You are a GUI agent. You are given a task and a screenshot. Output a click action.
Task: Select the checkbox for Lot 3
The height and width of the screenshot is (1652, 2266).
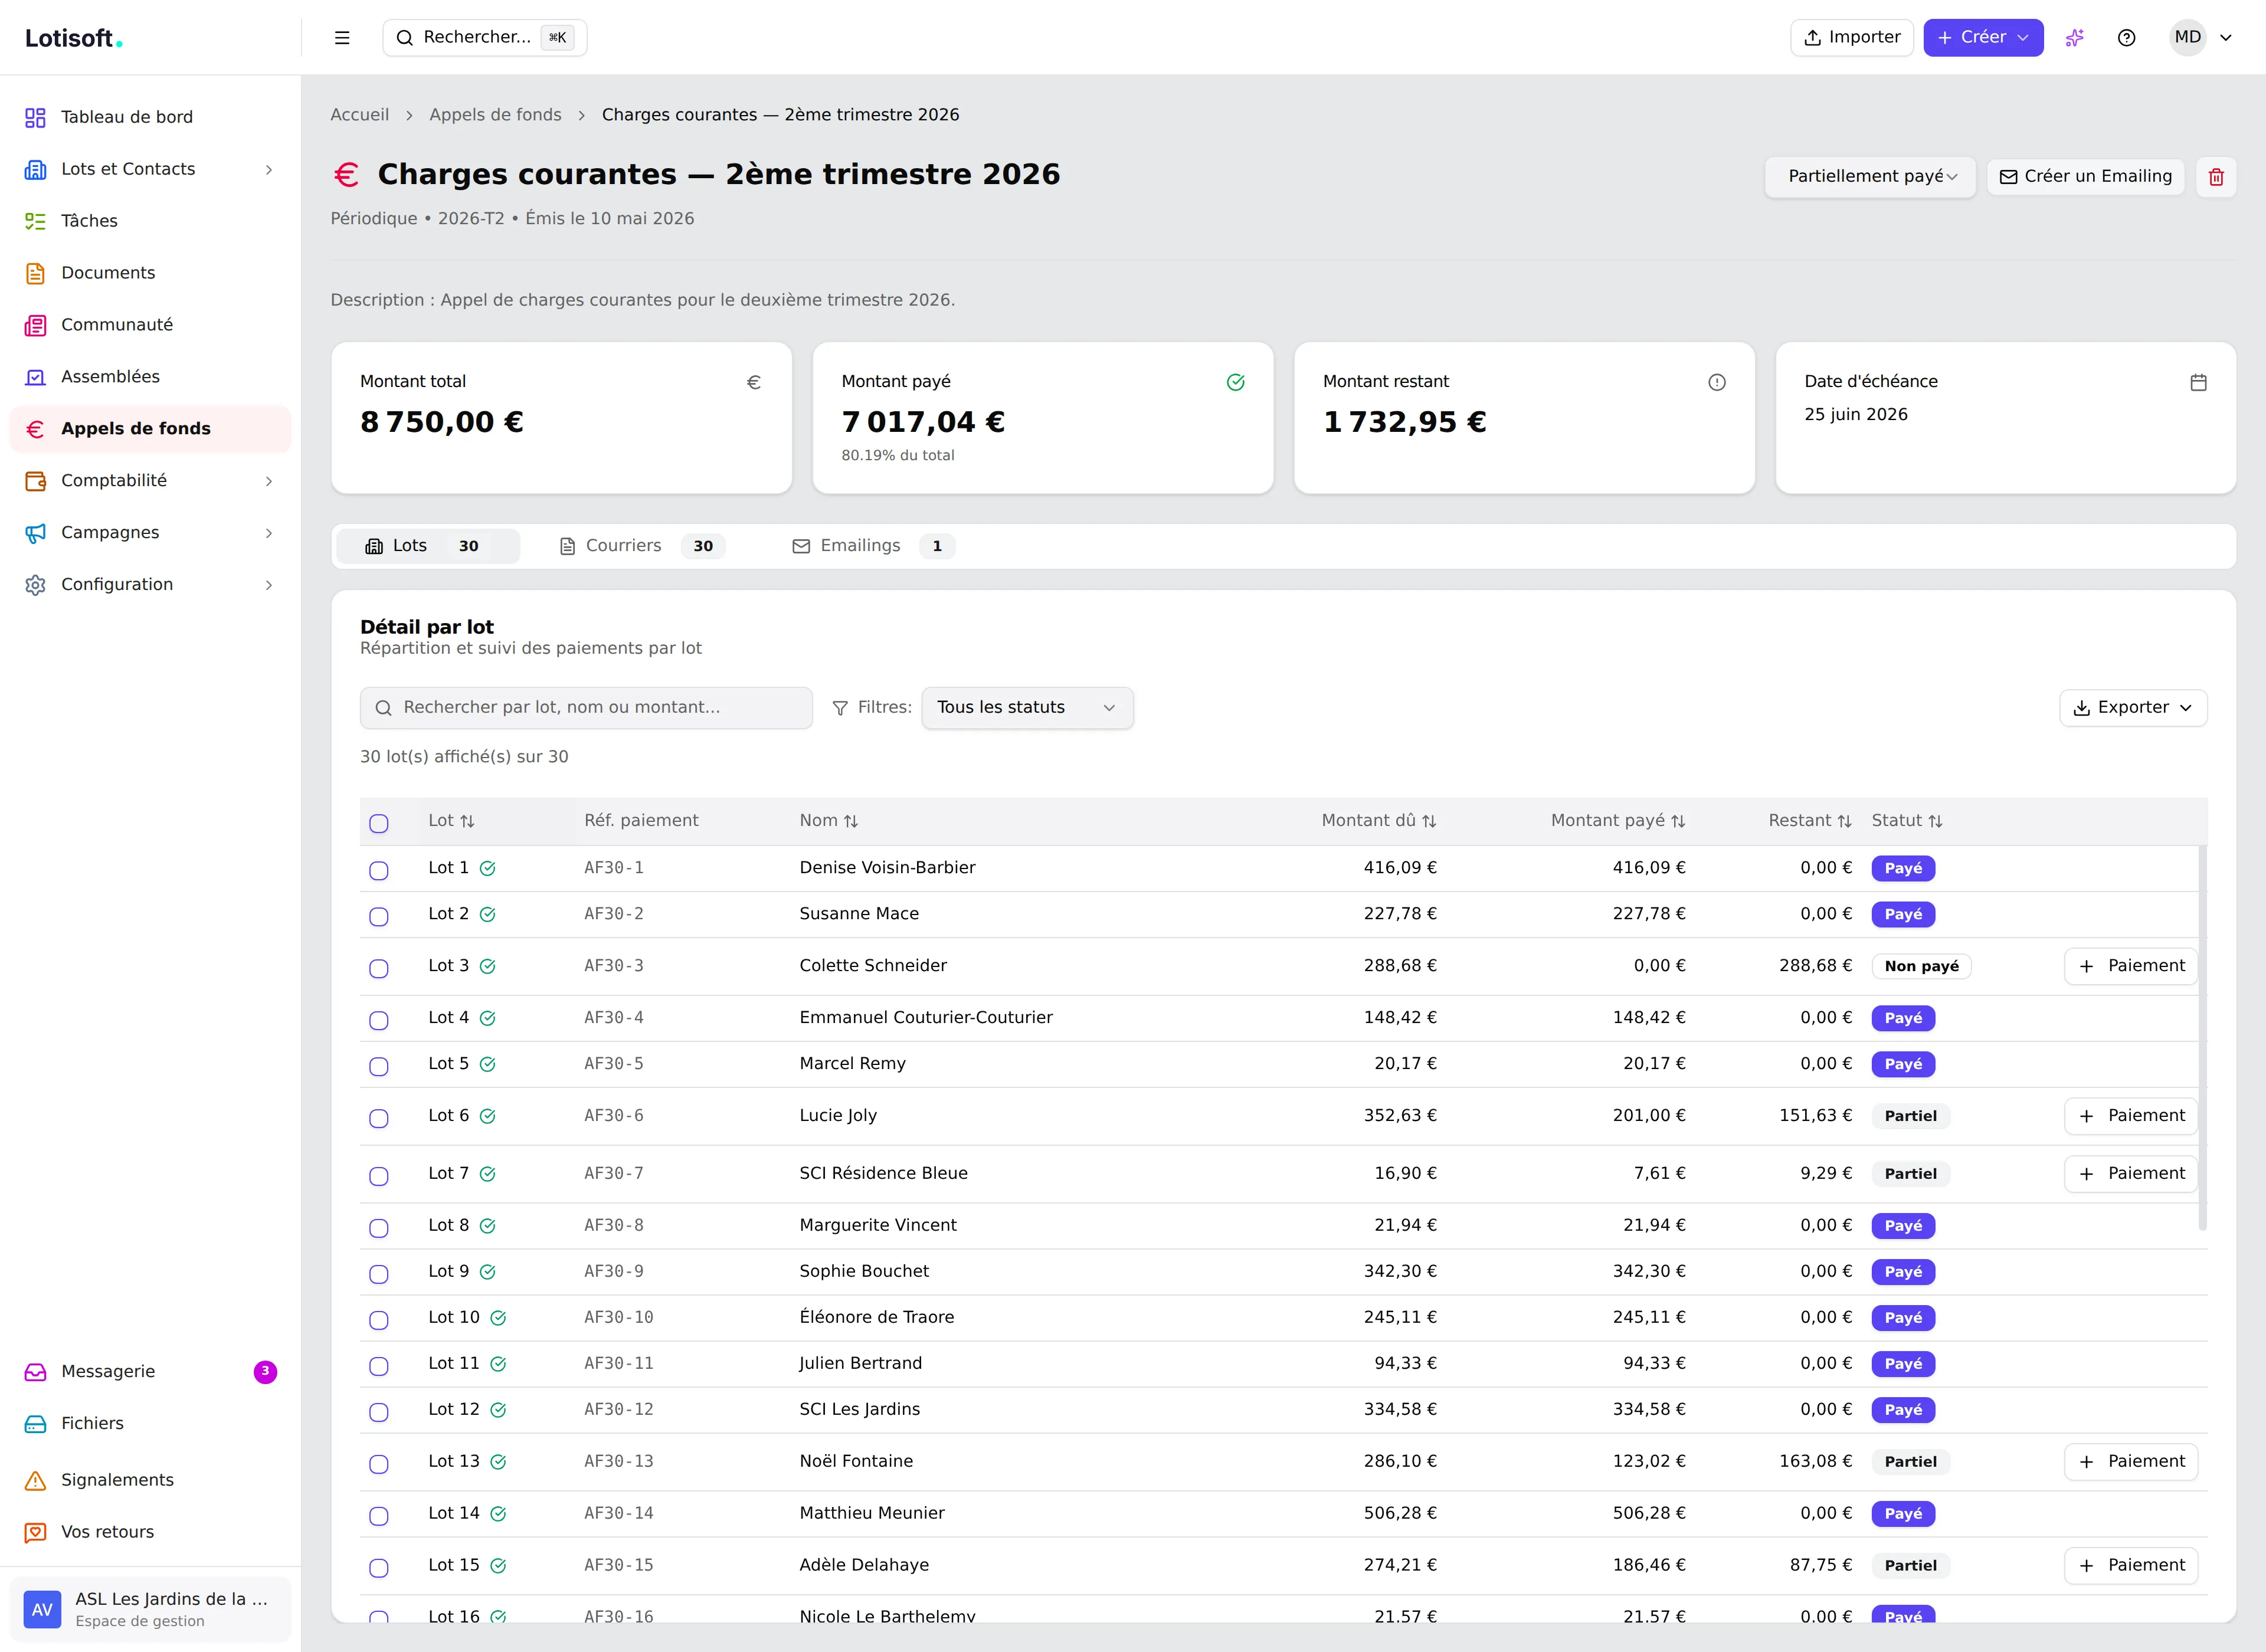(x=379, y=969)
